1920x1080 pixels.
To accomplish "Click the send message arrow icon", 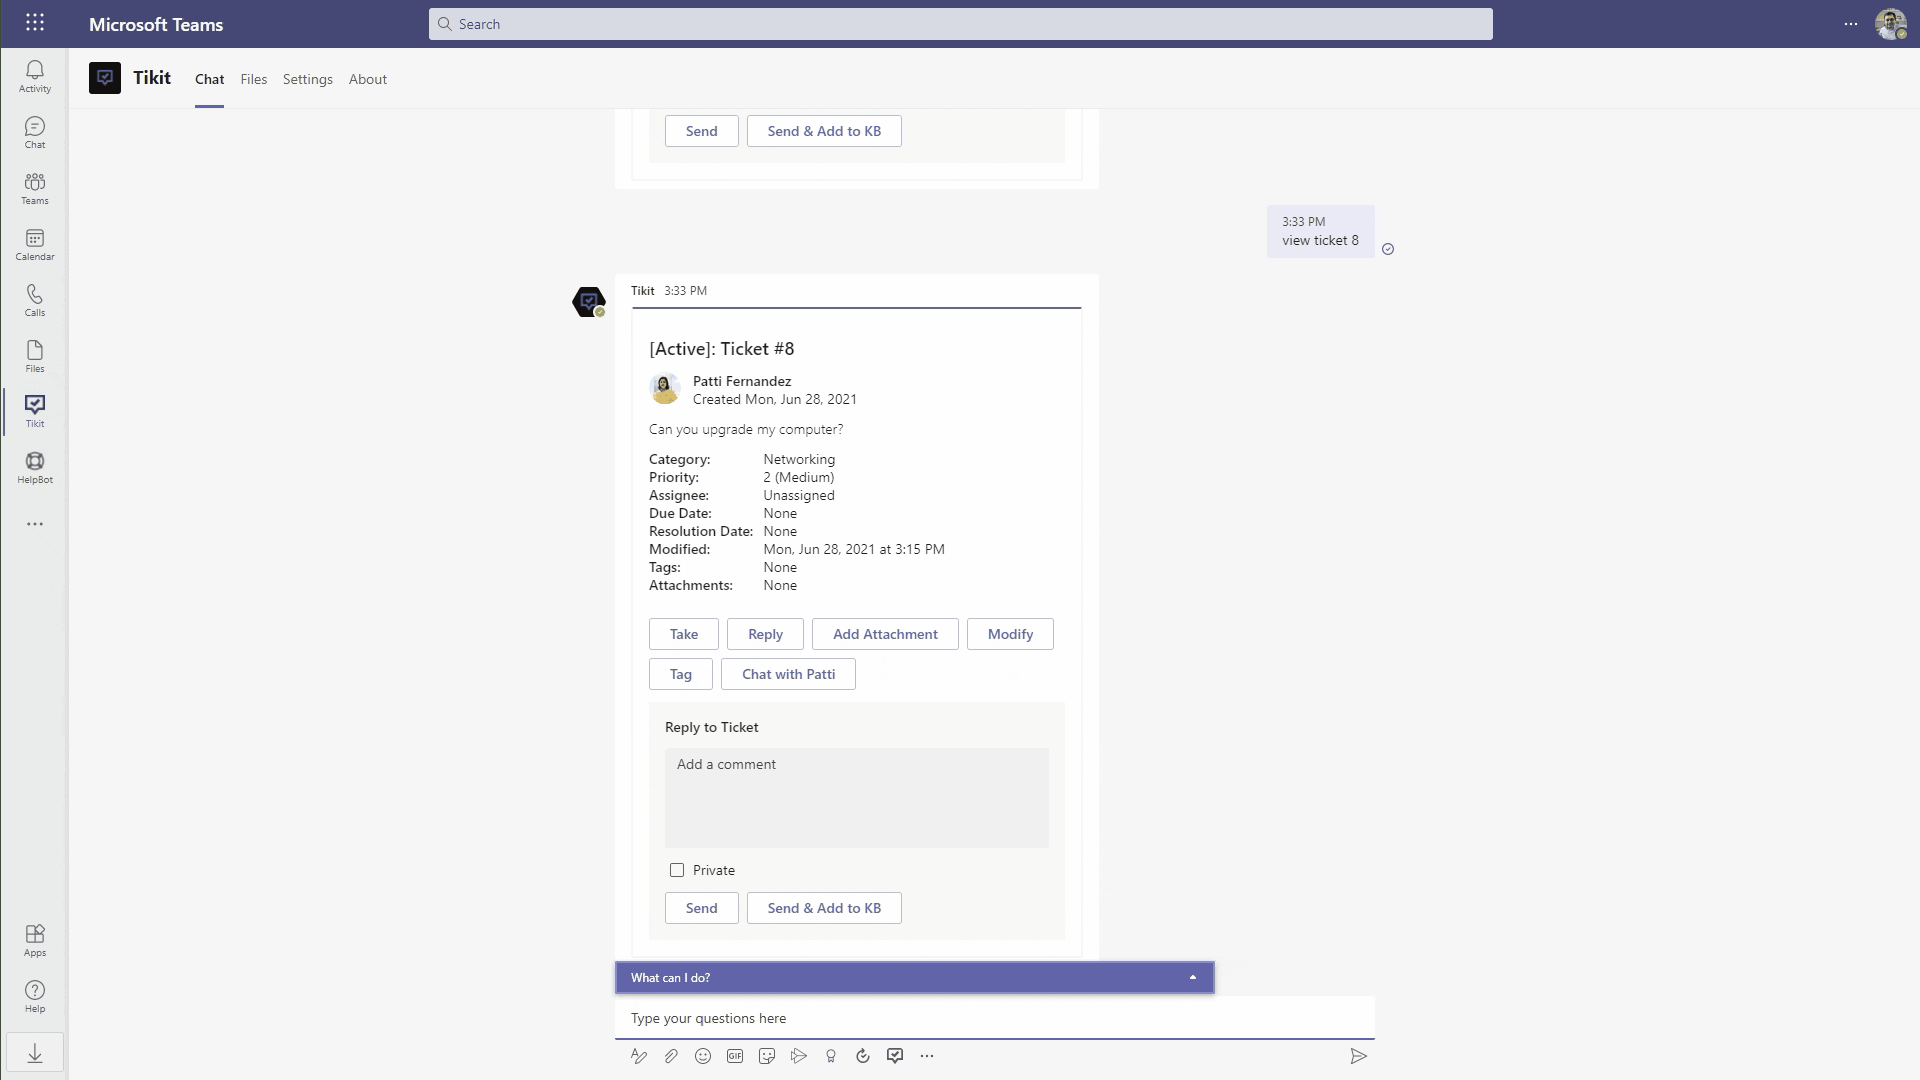I will click(x=1358, y=1056).
